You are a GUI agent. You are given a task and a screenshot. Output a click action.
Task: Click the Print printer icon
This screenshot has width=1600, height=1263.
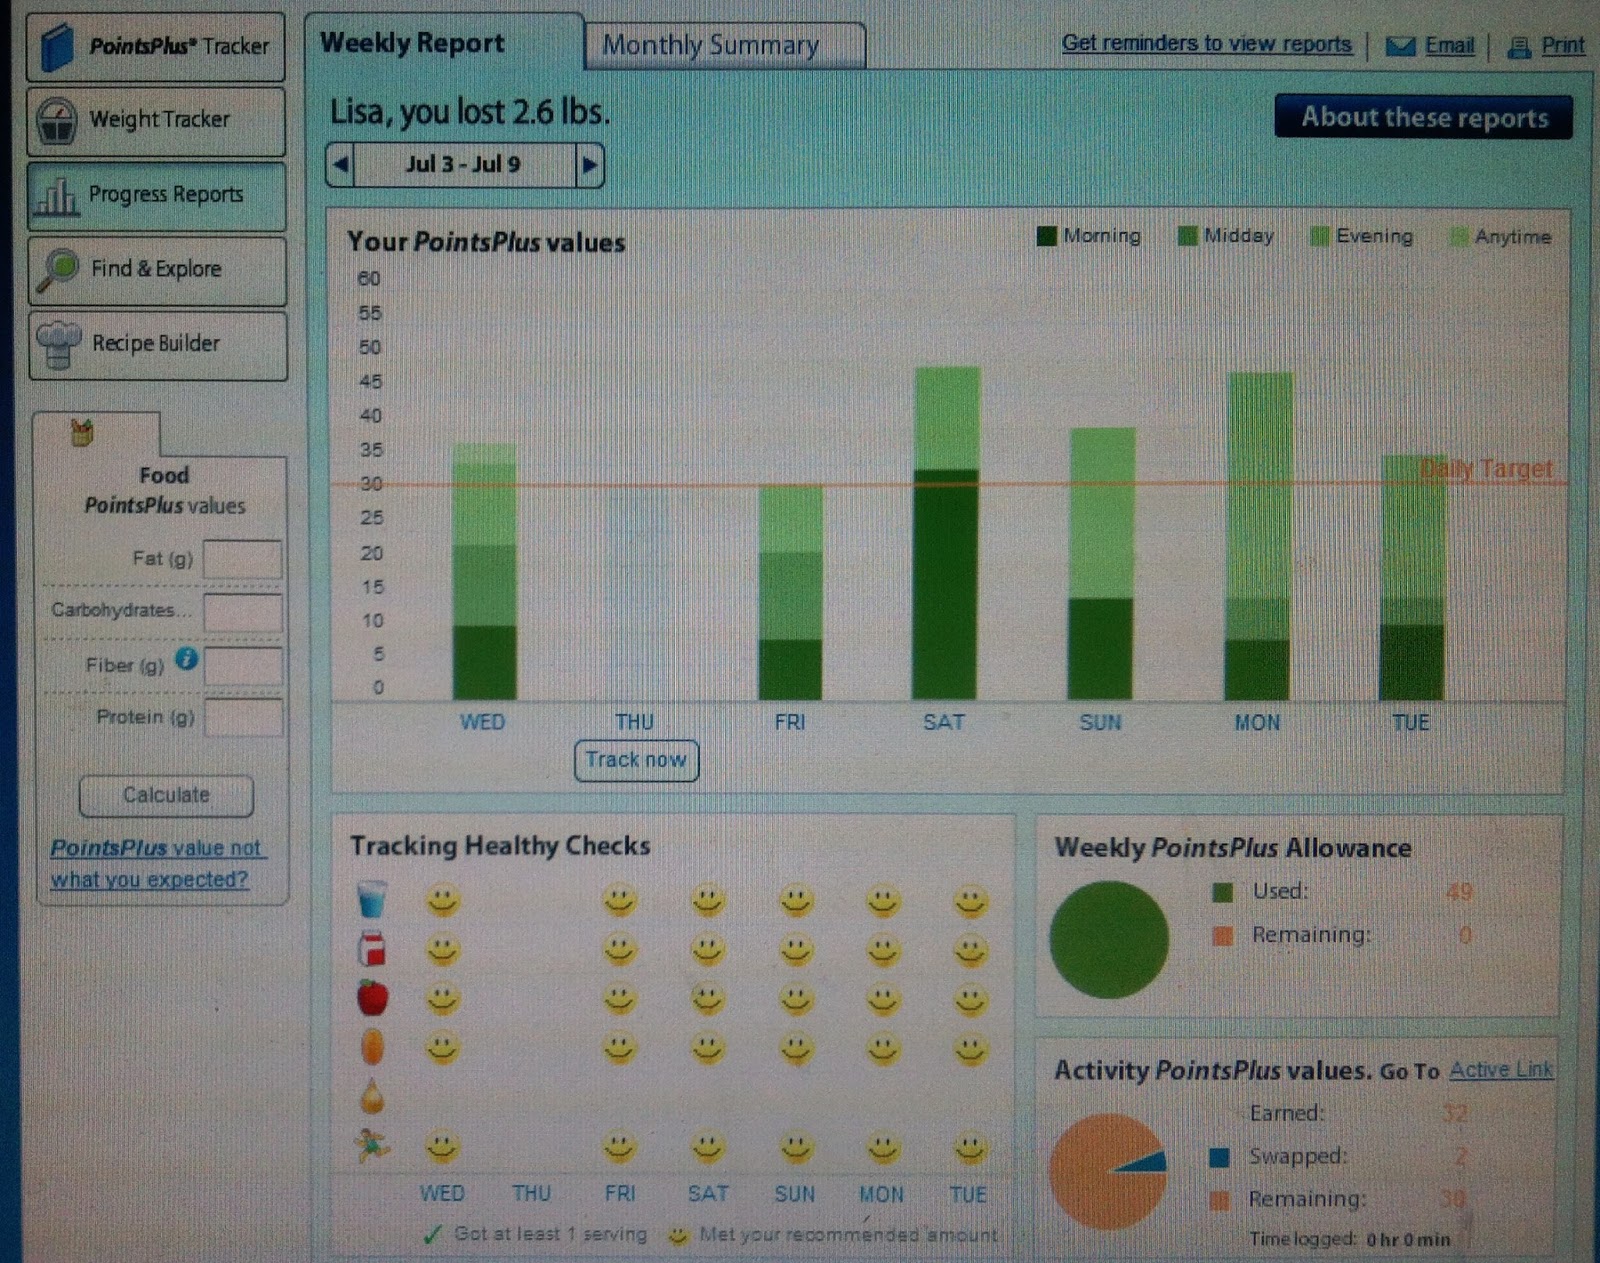coord(1519,47)
